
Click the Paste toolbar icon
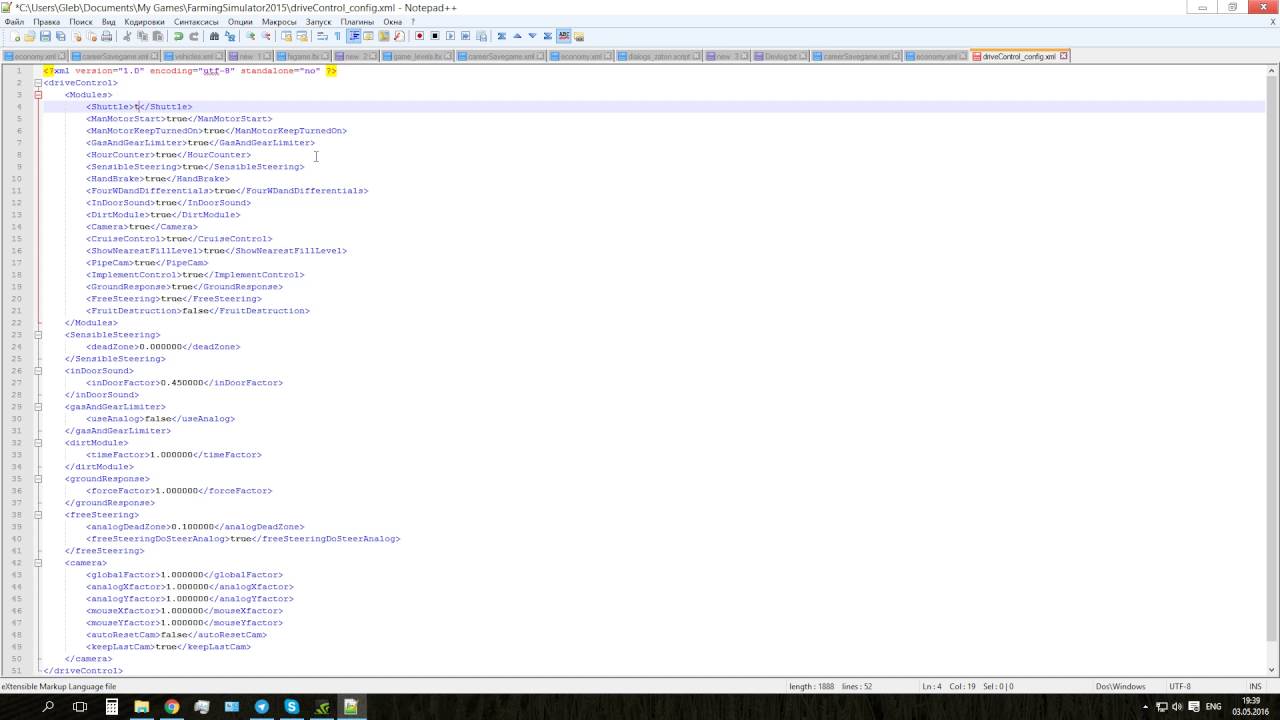click(157, 36)
